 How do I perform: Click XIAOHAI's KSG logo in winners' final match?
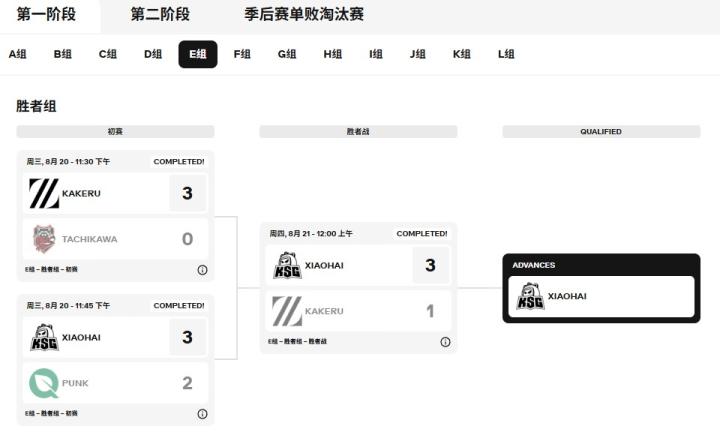[287, 265]
